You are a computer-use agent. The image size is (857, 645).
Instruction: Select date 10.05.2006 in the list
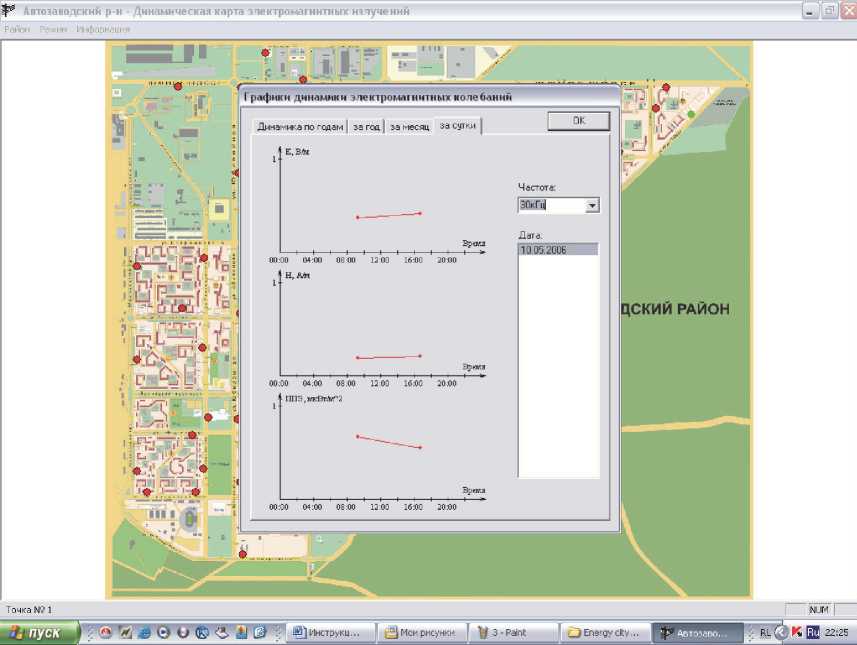click(x=558, y=250)
